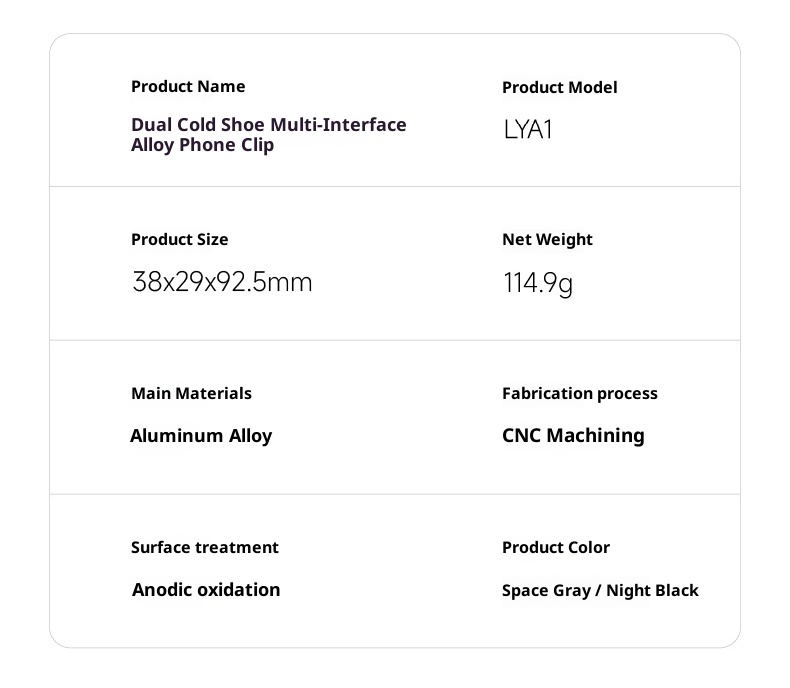Select the LYA1 model number
Screen dimensions: 790x688
528,130
